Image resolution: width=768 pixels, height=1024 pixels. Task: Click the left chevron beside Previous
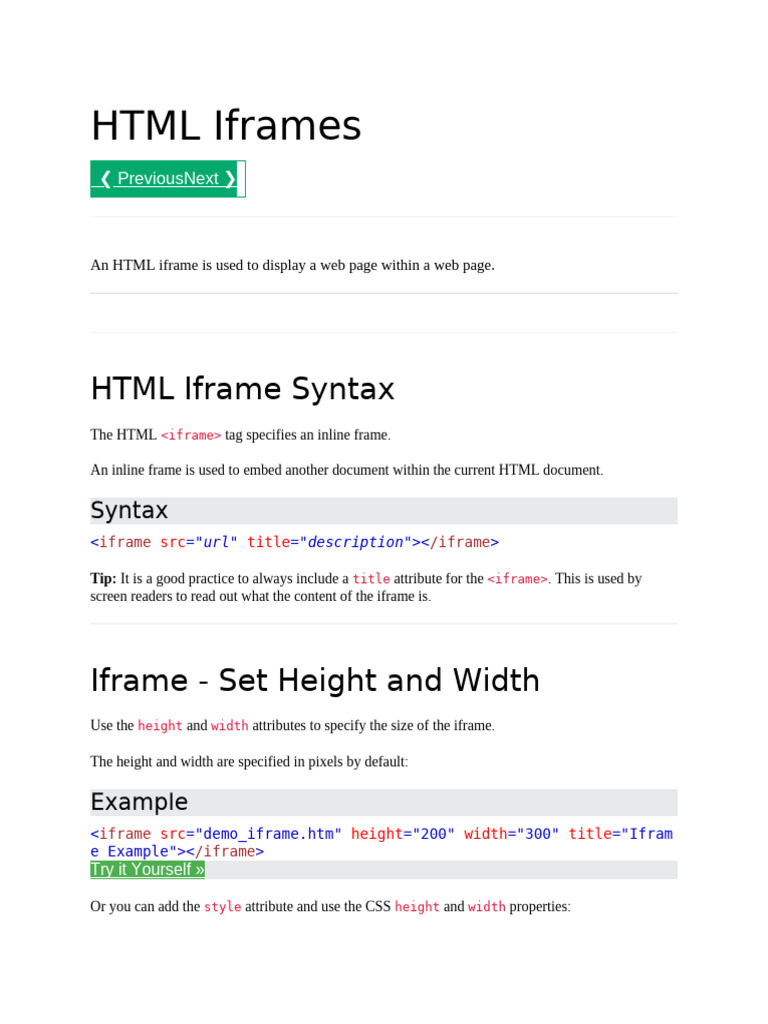tap(105, 179)
